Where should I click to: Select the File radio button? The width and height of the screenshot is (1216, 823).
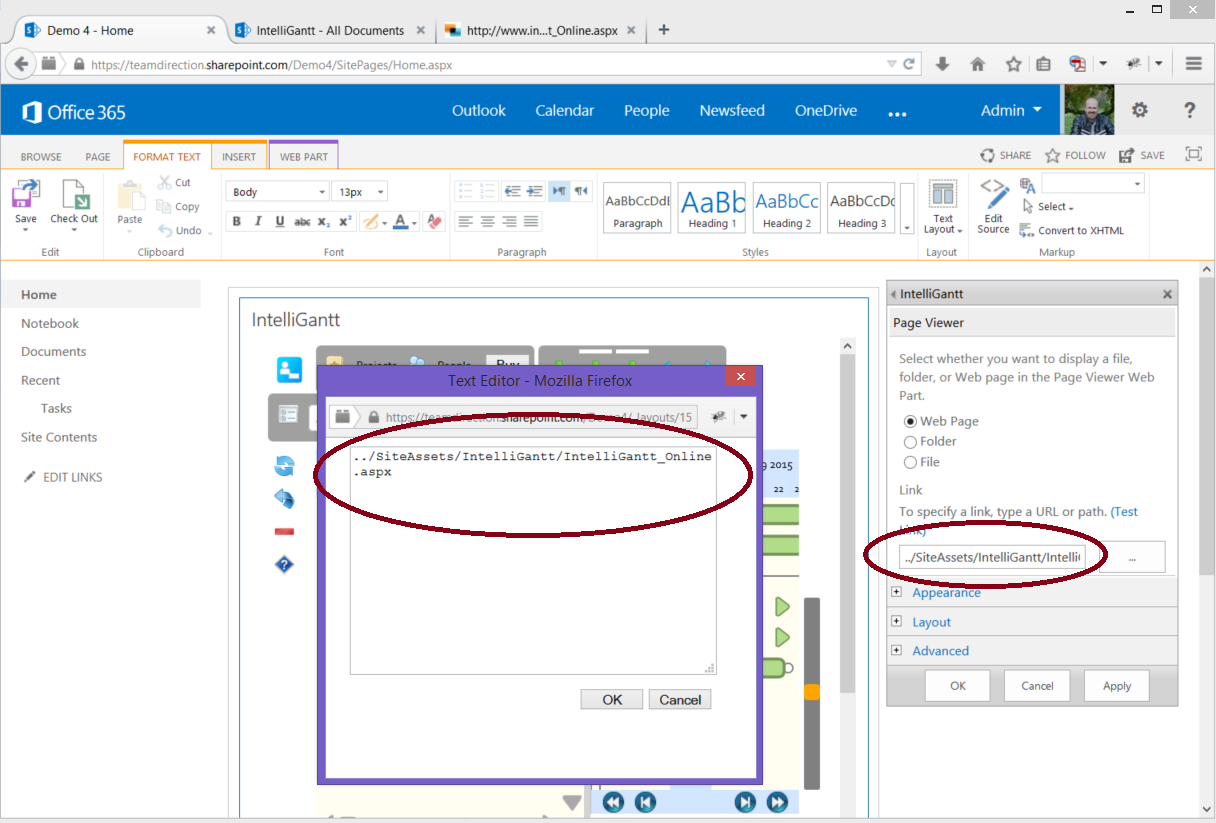(x=910, y=462)
